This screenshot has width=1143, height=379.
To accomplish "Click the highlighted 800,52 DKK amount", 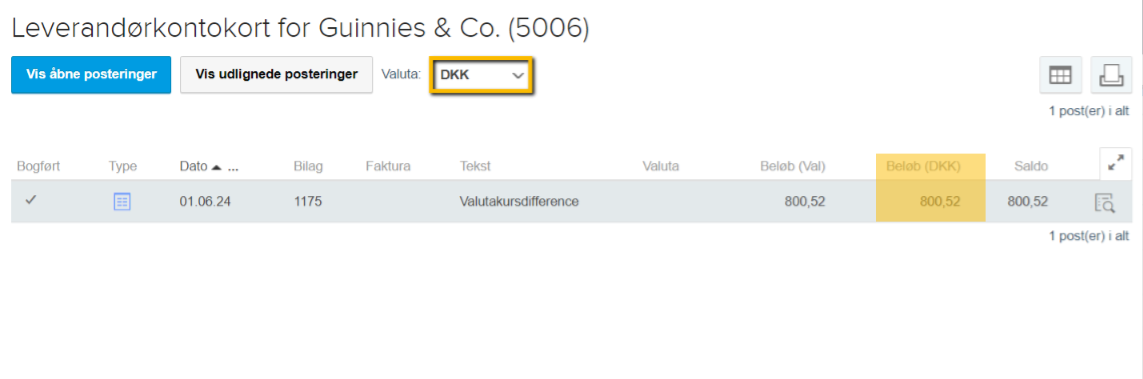I will click(x=940, y=201).
